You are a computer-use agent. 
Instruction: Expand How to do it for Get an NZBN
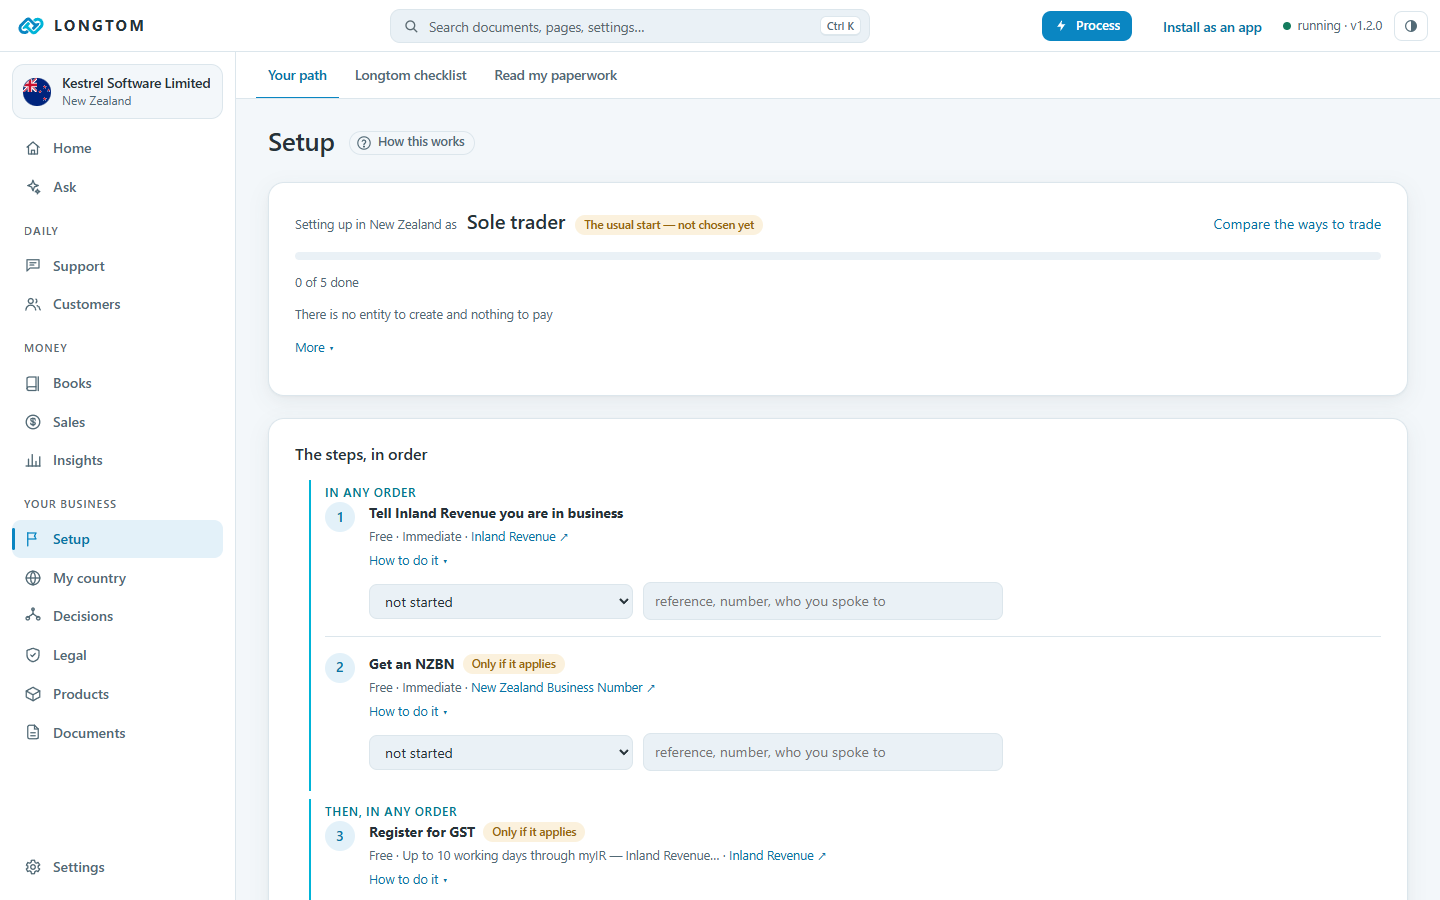(408, 712)
